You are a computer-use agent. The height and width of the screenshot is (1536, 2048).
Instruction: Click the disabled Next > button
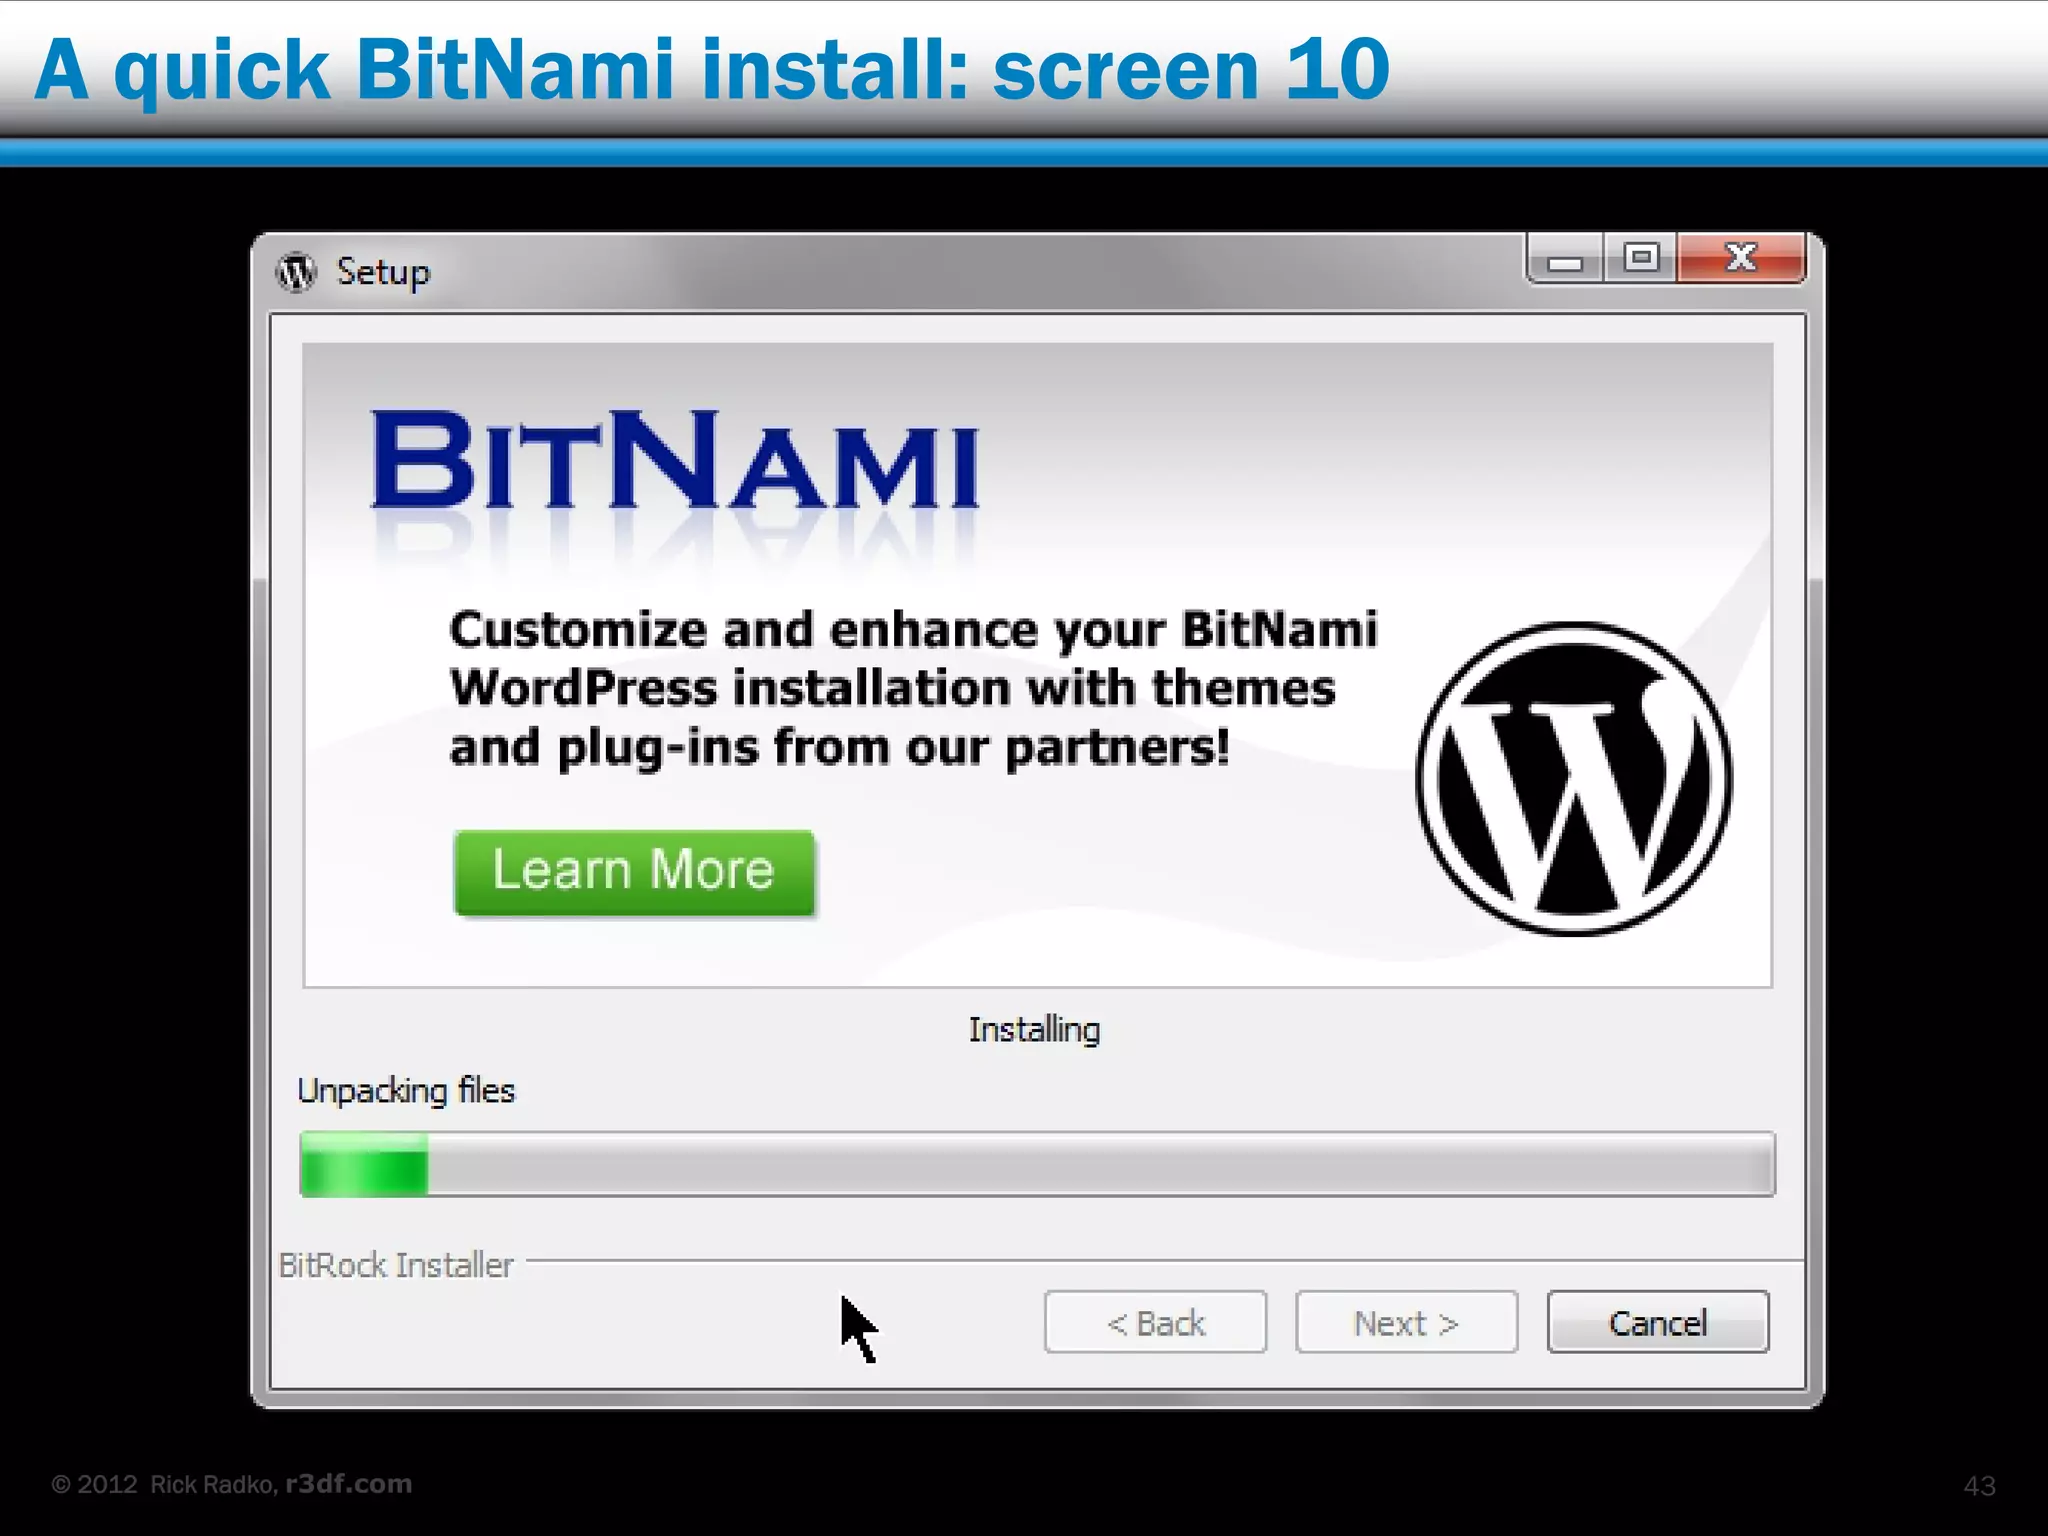pyautogui.click(x=1406, y=1322)
